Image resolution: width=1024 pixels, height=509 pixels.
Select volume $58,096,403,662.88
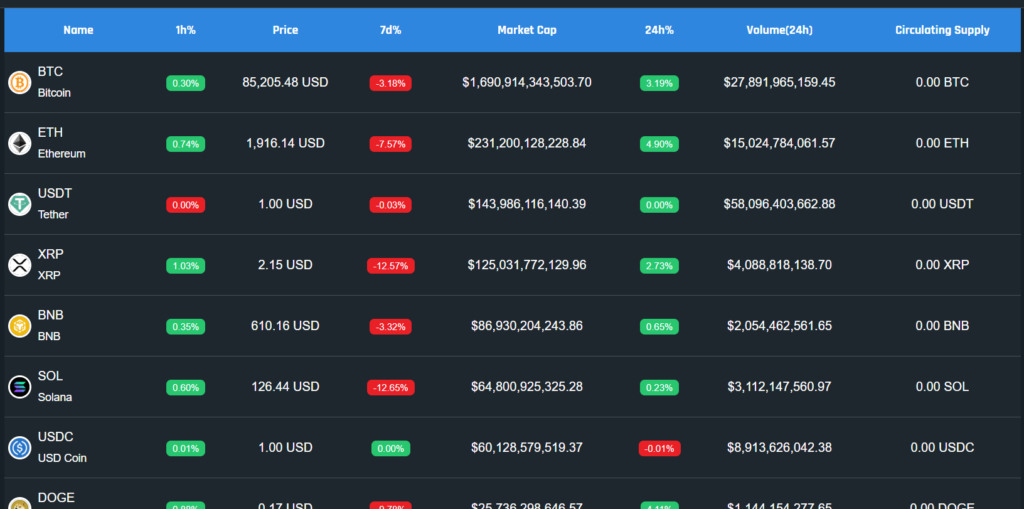780,204
